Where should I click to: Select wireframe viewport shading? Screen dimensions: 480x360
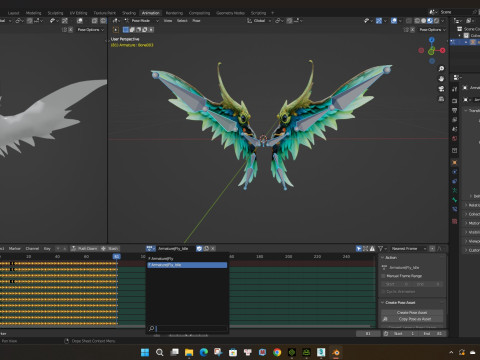[417, 21]
